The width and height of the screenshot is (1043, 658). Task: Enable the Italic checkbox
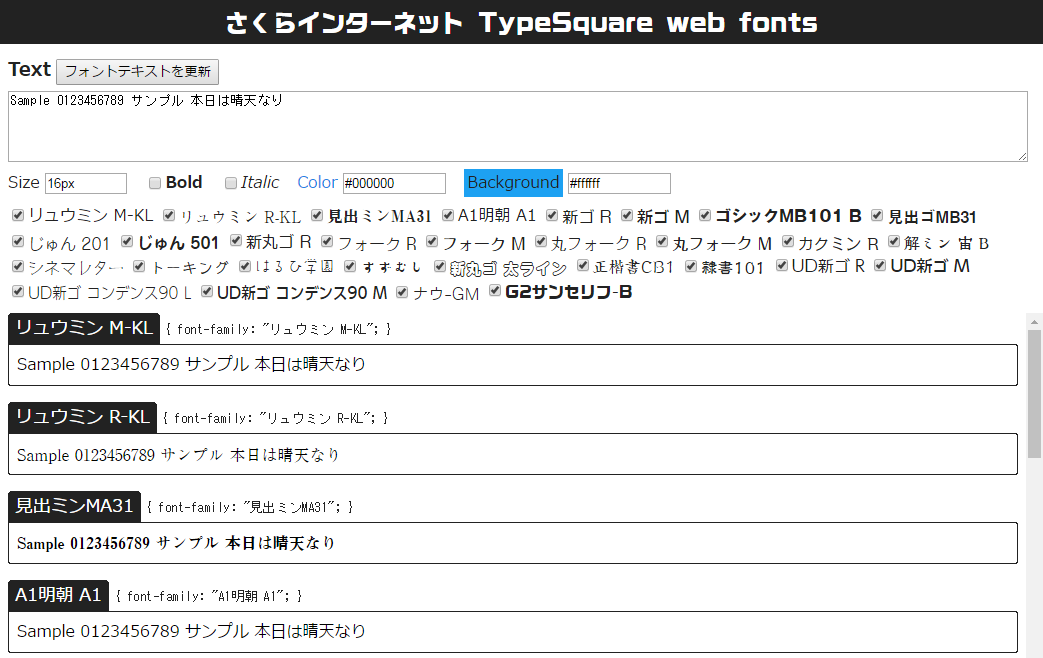(231, 183)
